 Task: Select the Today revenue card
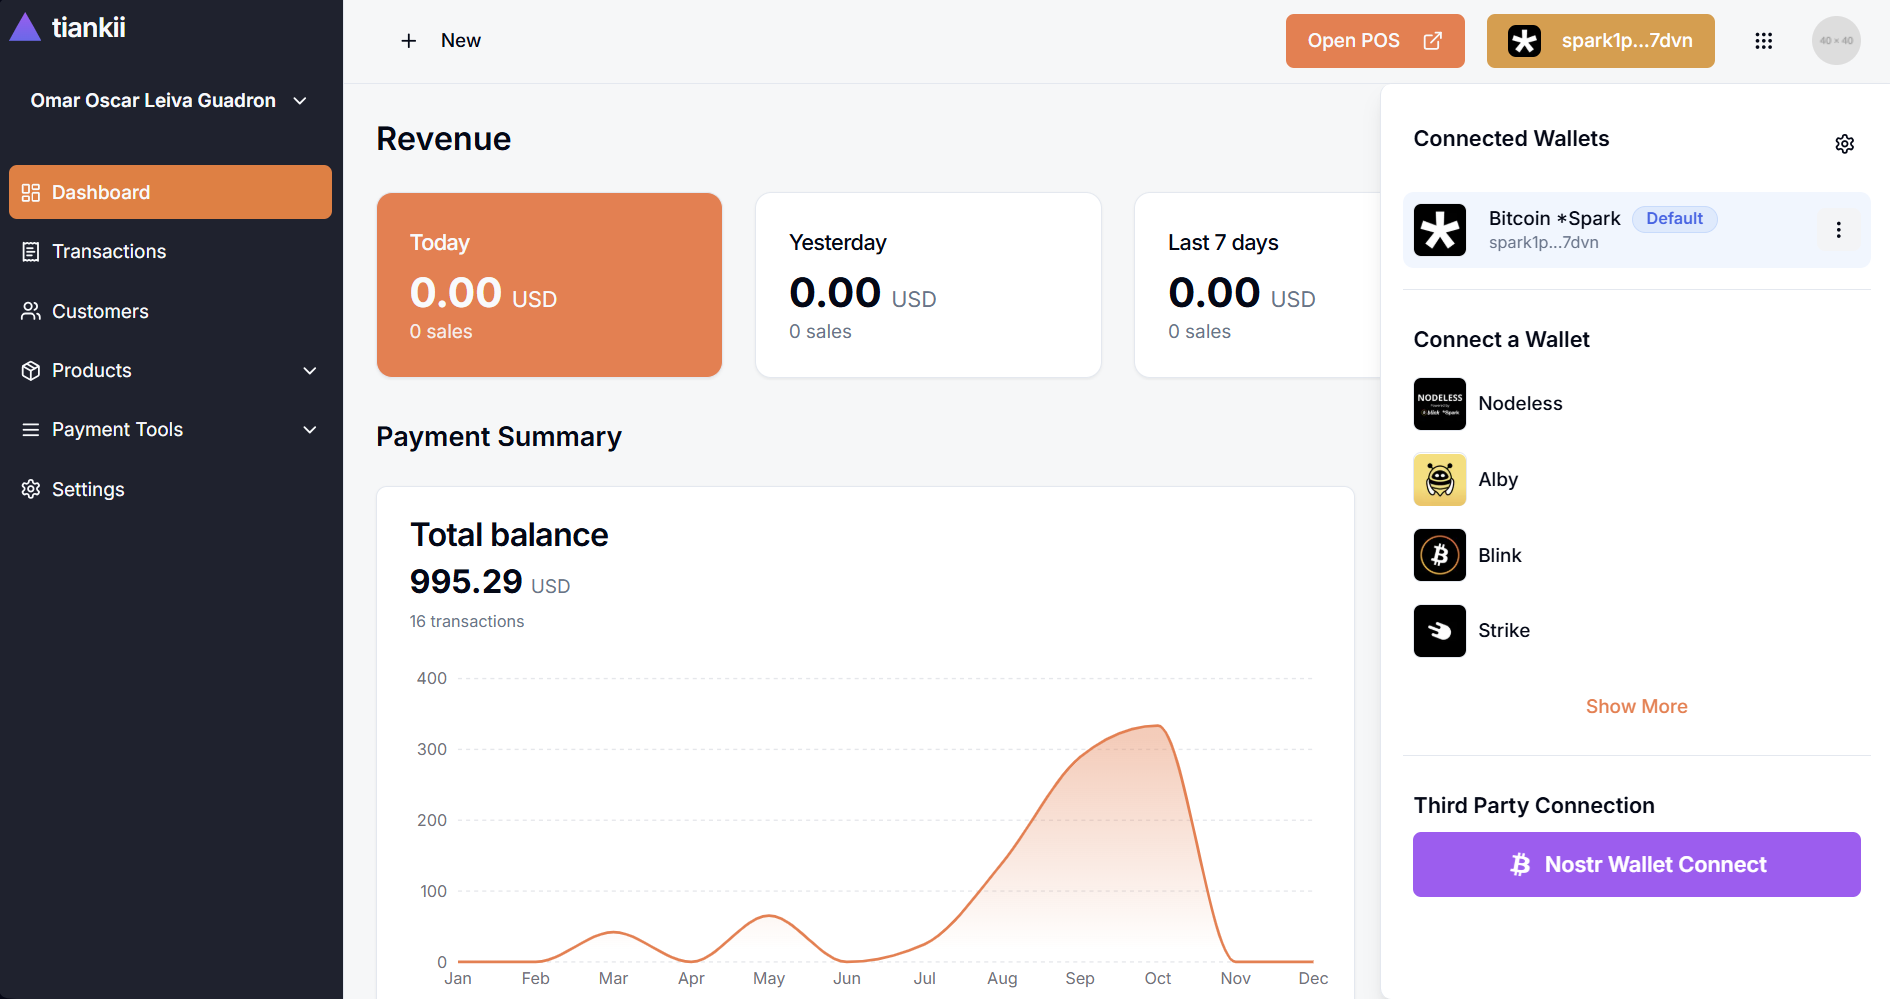549,285
